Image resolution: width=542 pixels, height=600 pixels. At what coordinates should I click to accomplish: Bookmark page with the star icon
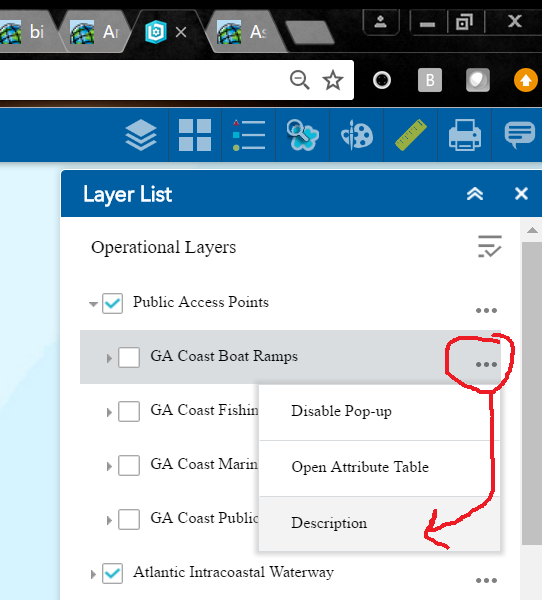tap(333, 80)
